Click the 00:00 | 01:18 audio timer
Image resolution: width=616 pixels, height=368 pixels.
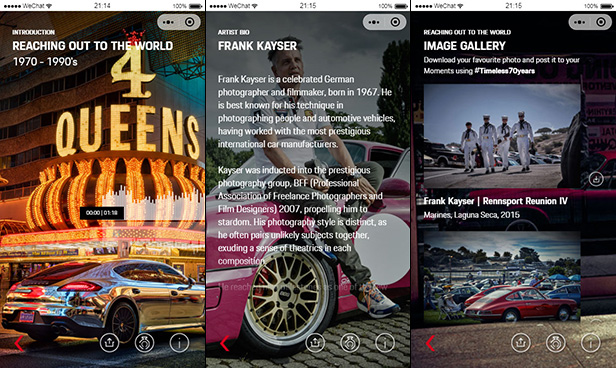coord(102,213)
